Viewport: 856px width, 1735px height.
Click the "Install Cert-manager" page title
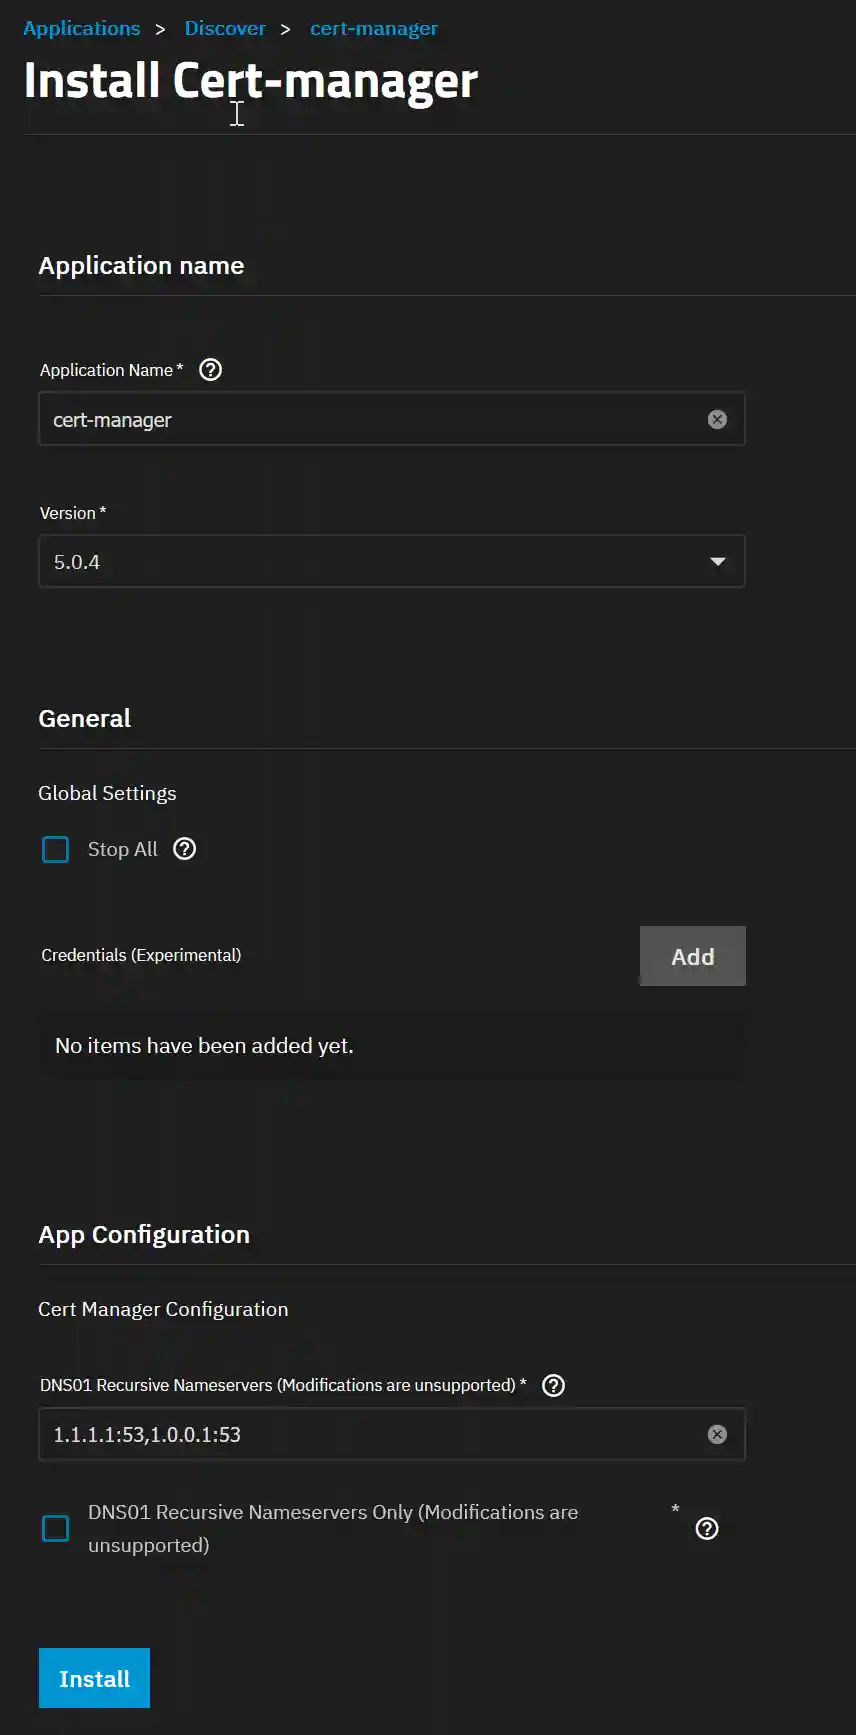pos(250,80)
